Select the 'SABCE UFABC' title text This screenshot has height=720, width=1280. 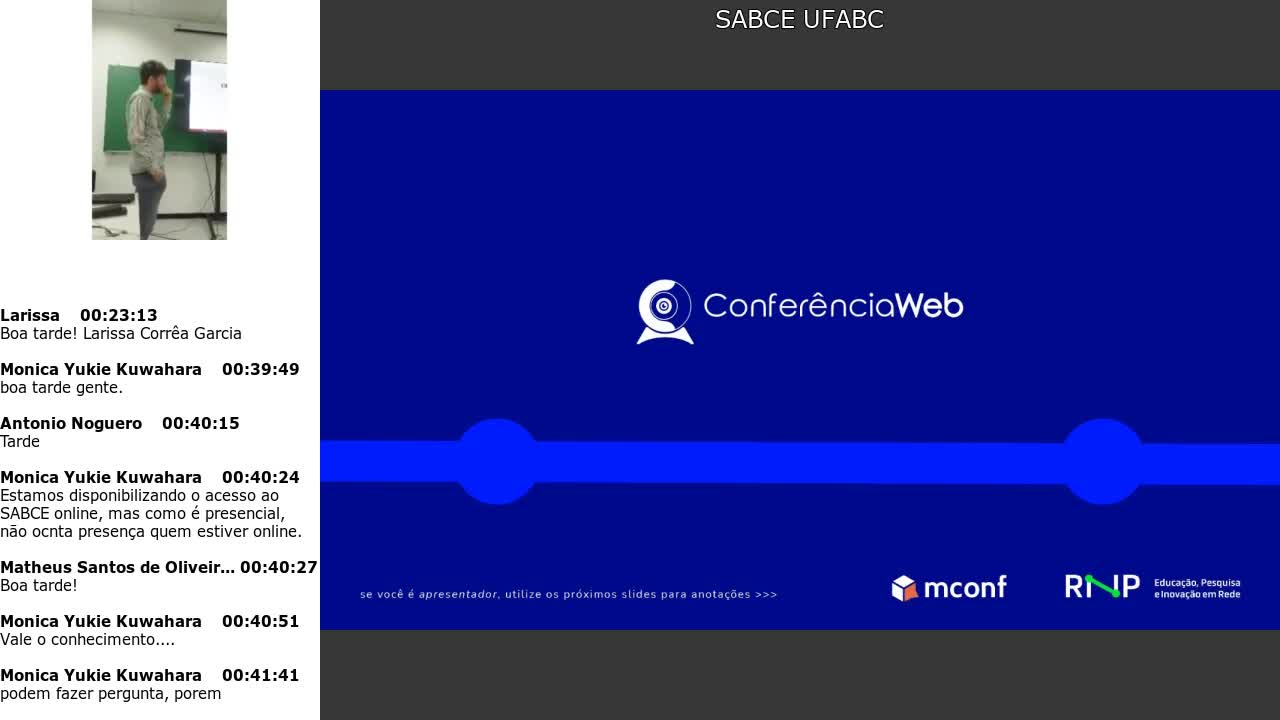tap(799, 20)
